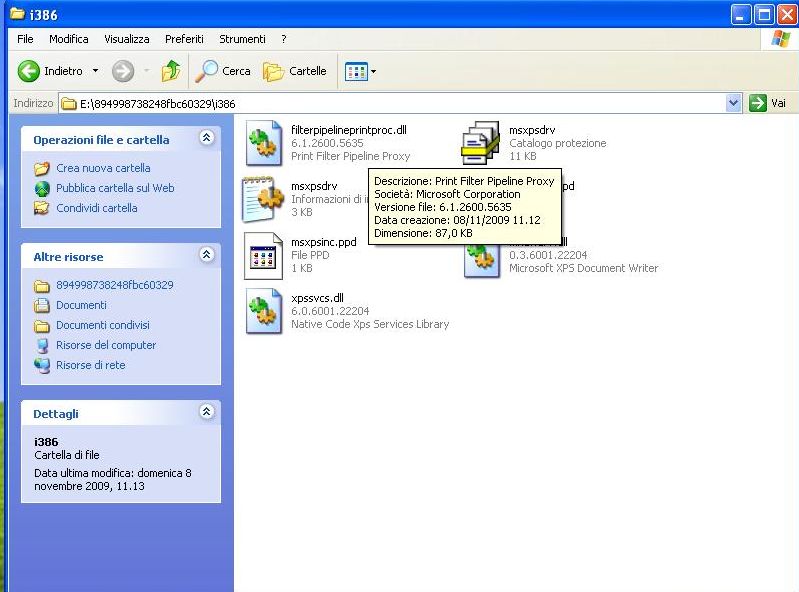Image resolution: width=799 pixels, height=592 pixels.
Task: Open the Visualizza menu
Action: coord(126,39)
